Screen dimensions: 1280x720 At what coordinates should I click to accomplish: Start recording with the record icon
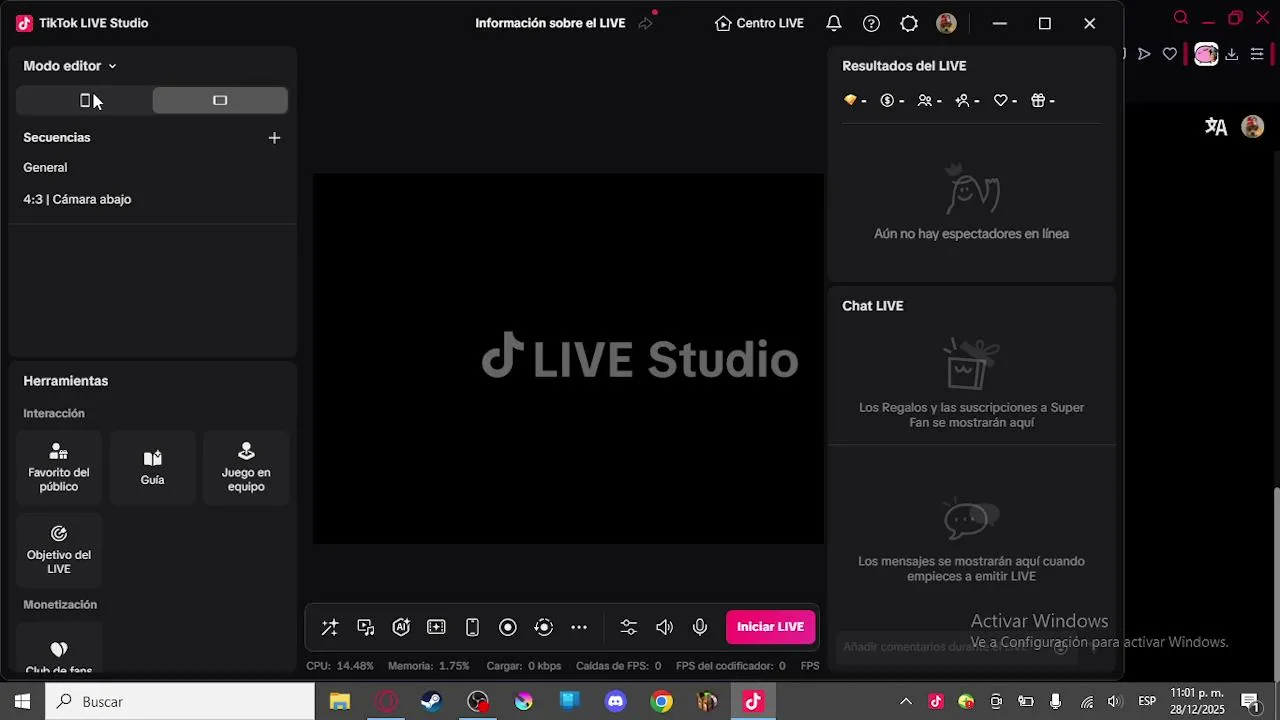(x=508, y=627)
